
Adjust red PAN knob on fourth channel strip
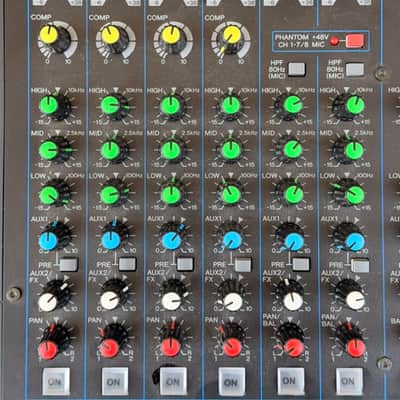[232, 347]
